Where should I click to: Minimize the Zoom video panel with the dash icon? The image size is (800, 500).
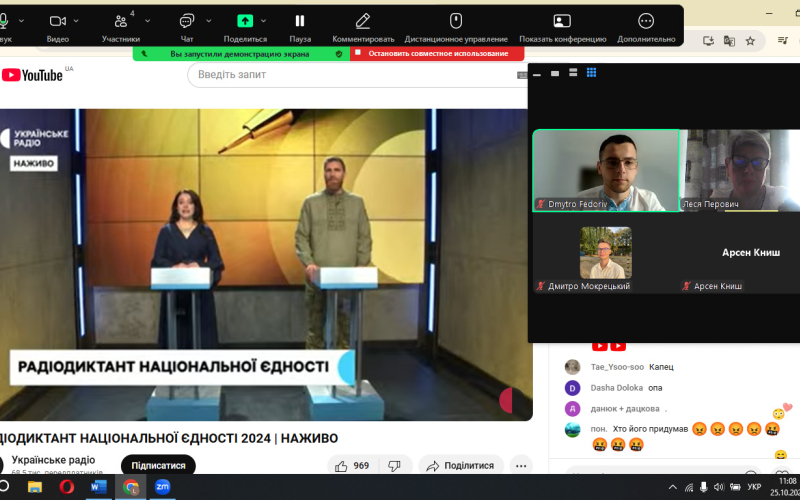tap(537, 74)
